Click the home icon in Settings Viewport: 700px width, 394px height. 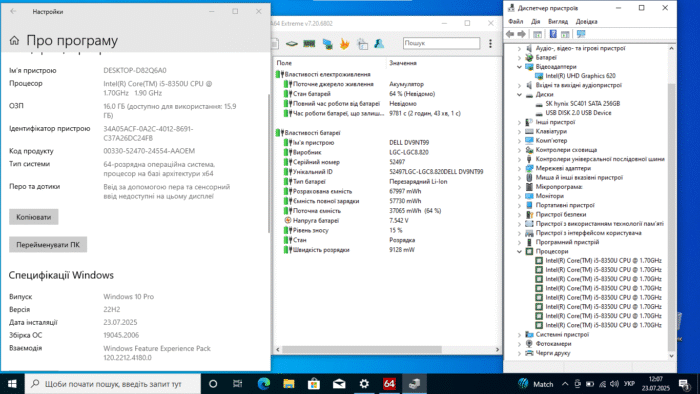[x=14, y=41]
